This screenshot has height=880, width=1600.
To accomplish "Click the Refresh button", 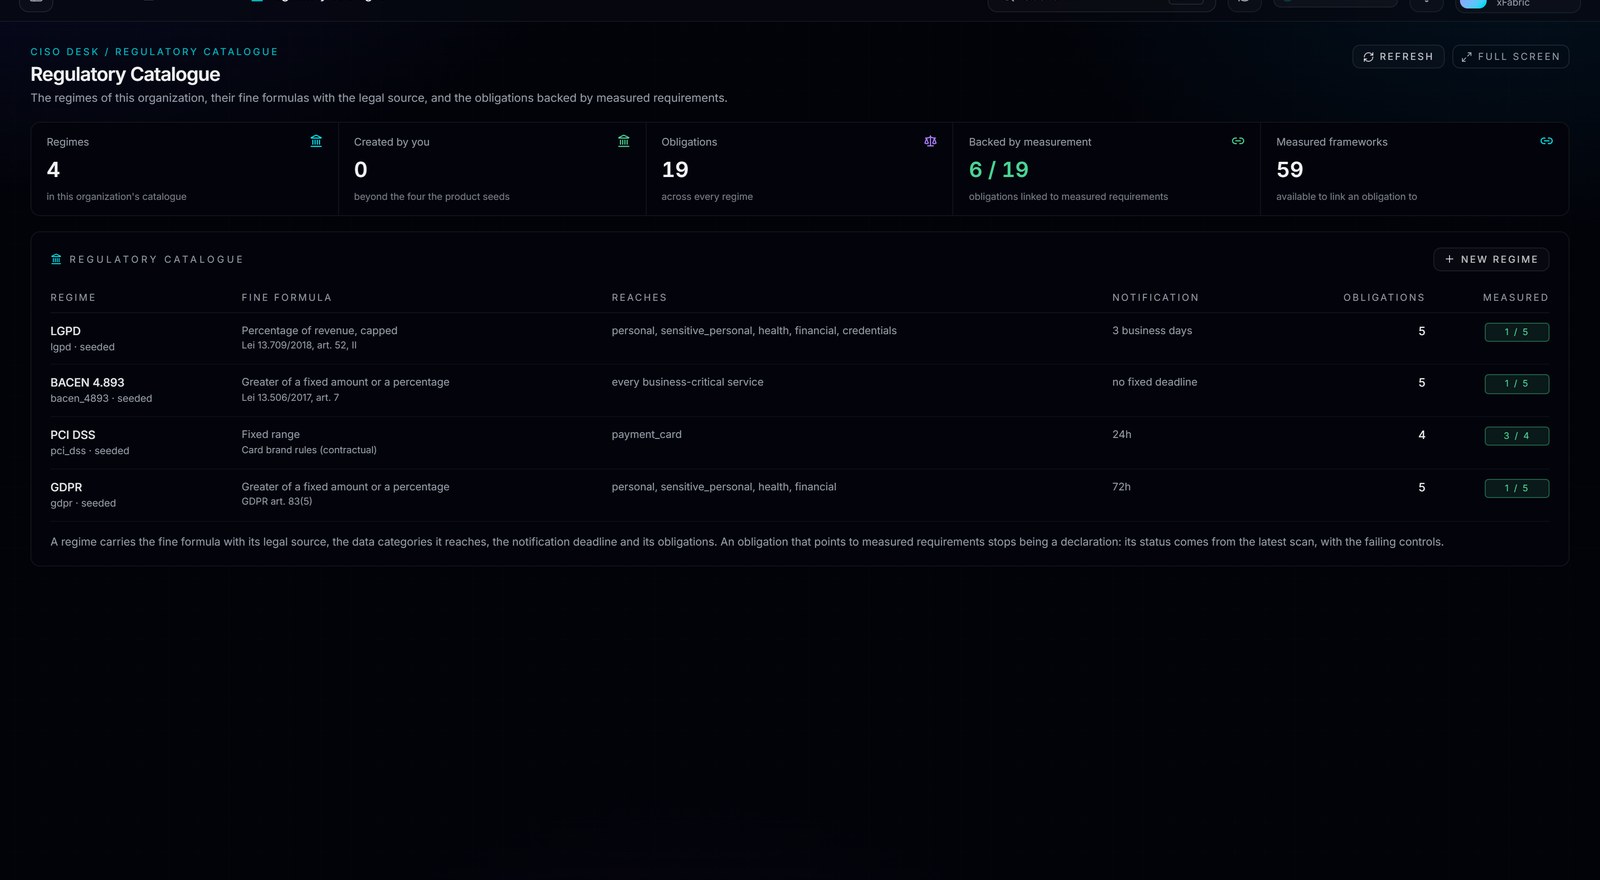I will (x=1398, y=57).
